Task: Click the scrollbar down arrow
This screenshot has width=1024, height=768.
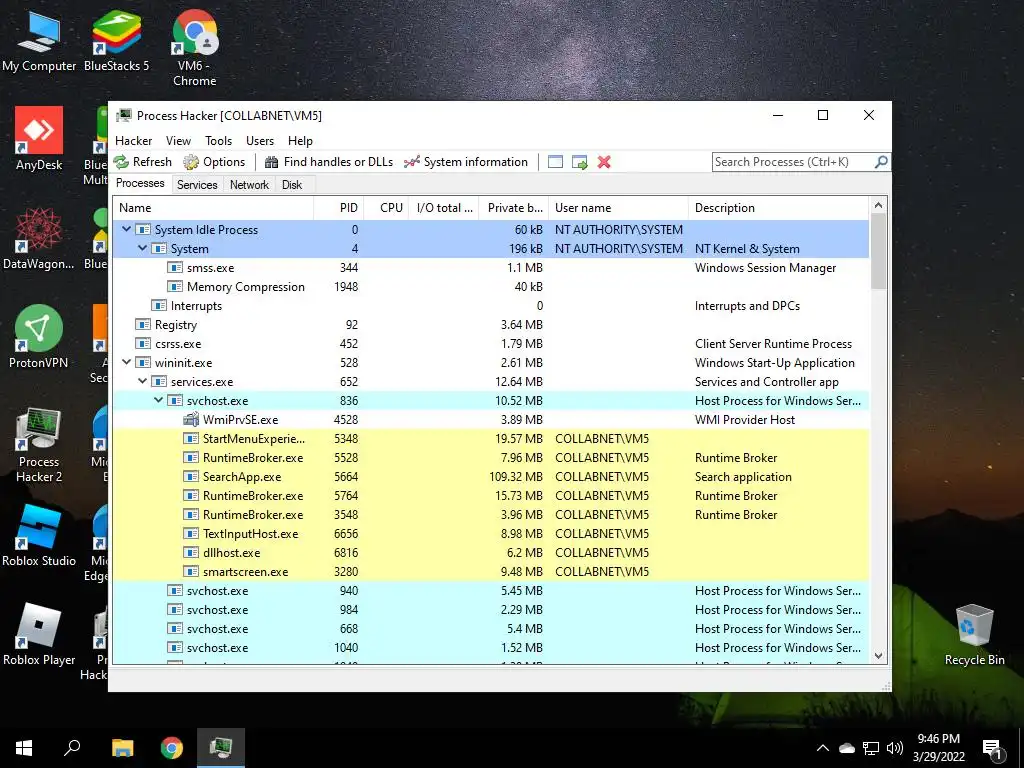Action: pyautogui.click(x=878, y=656)
